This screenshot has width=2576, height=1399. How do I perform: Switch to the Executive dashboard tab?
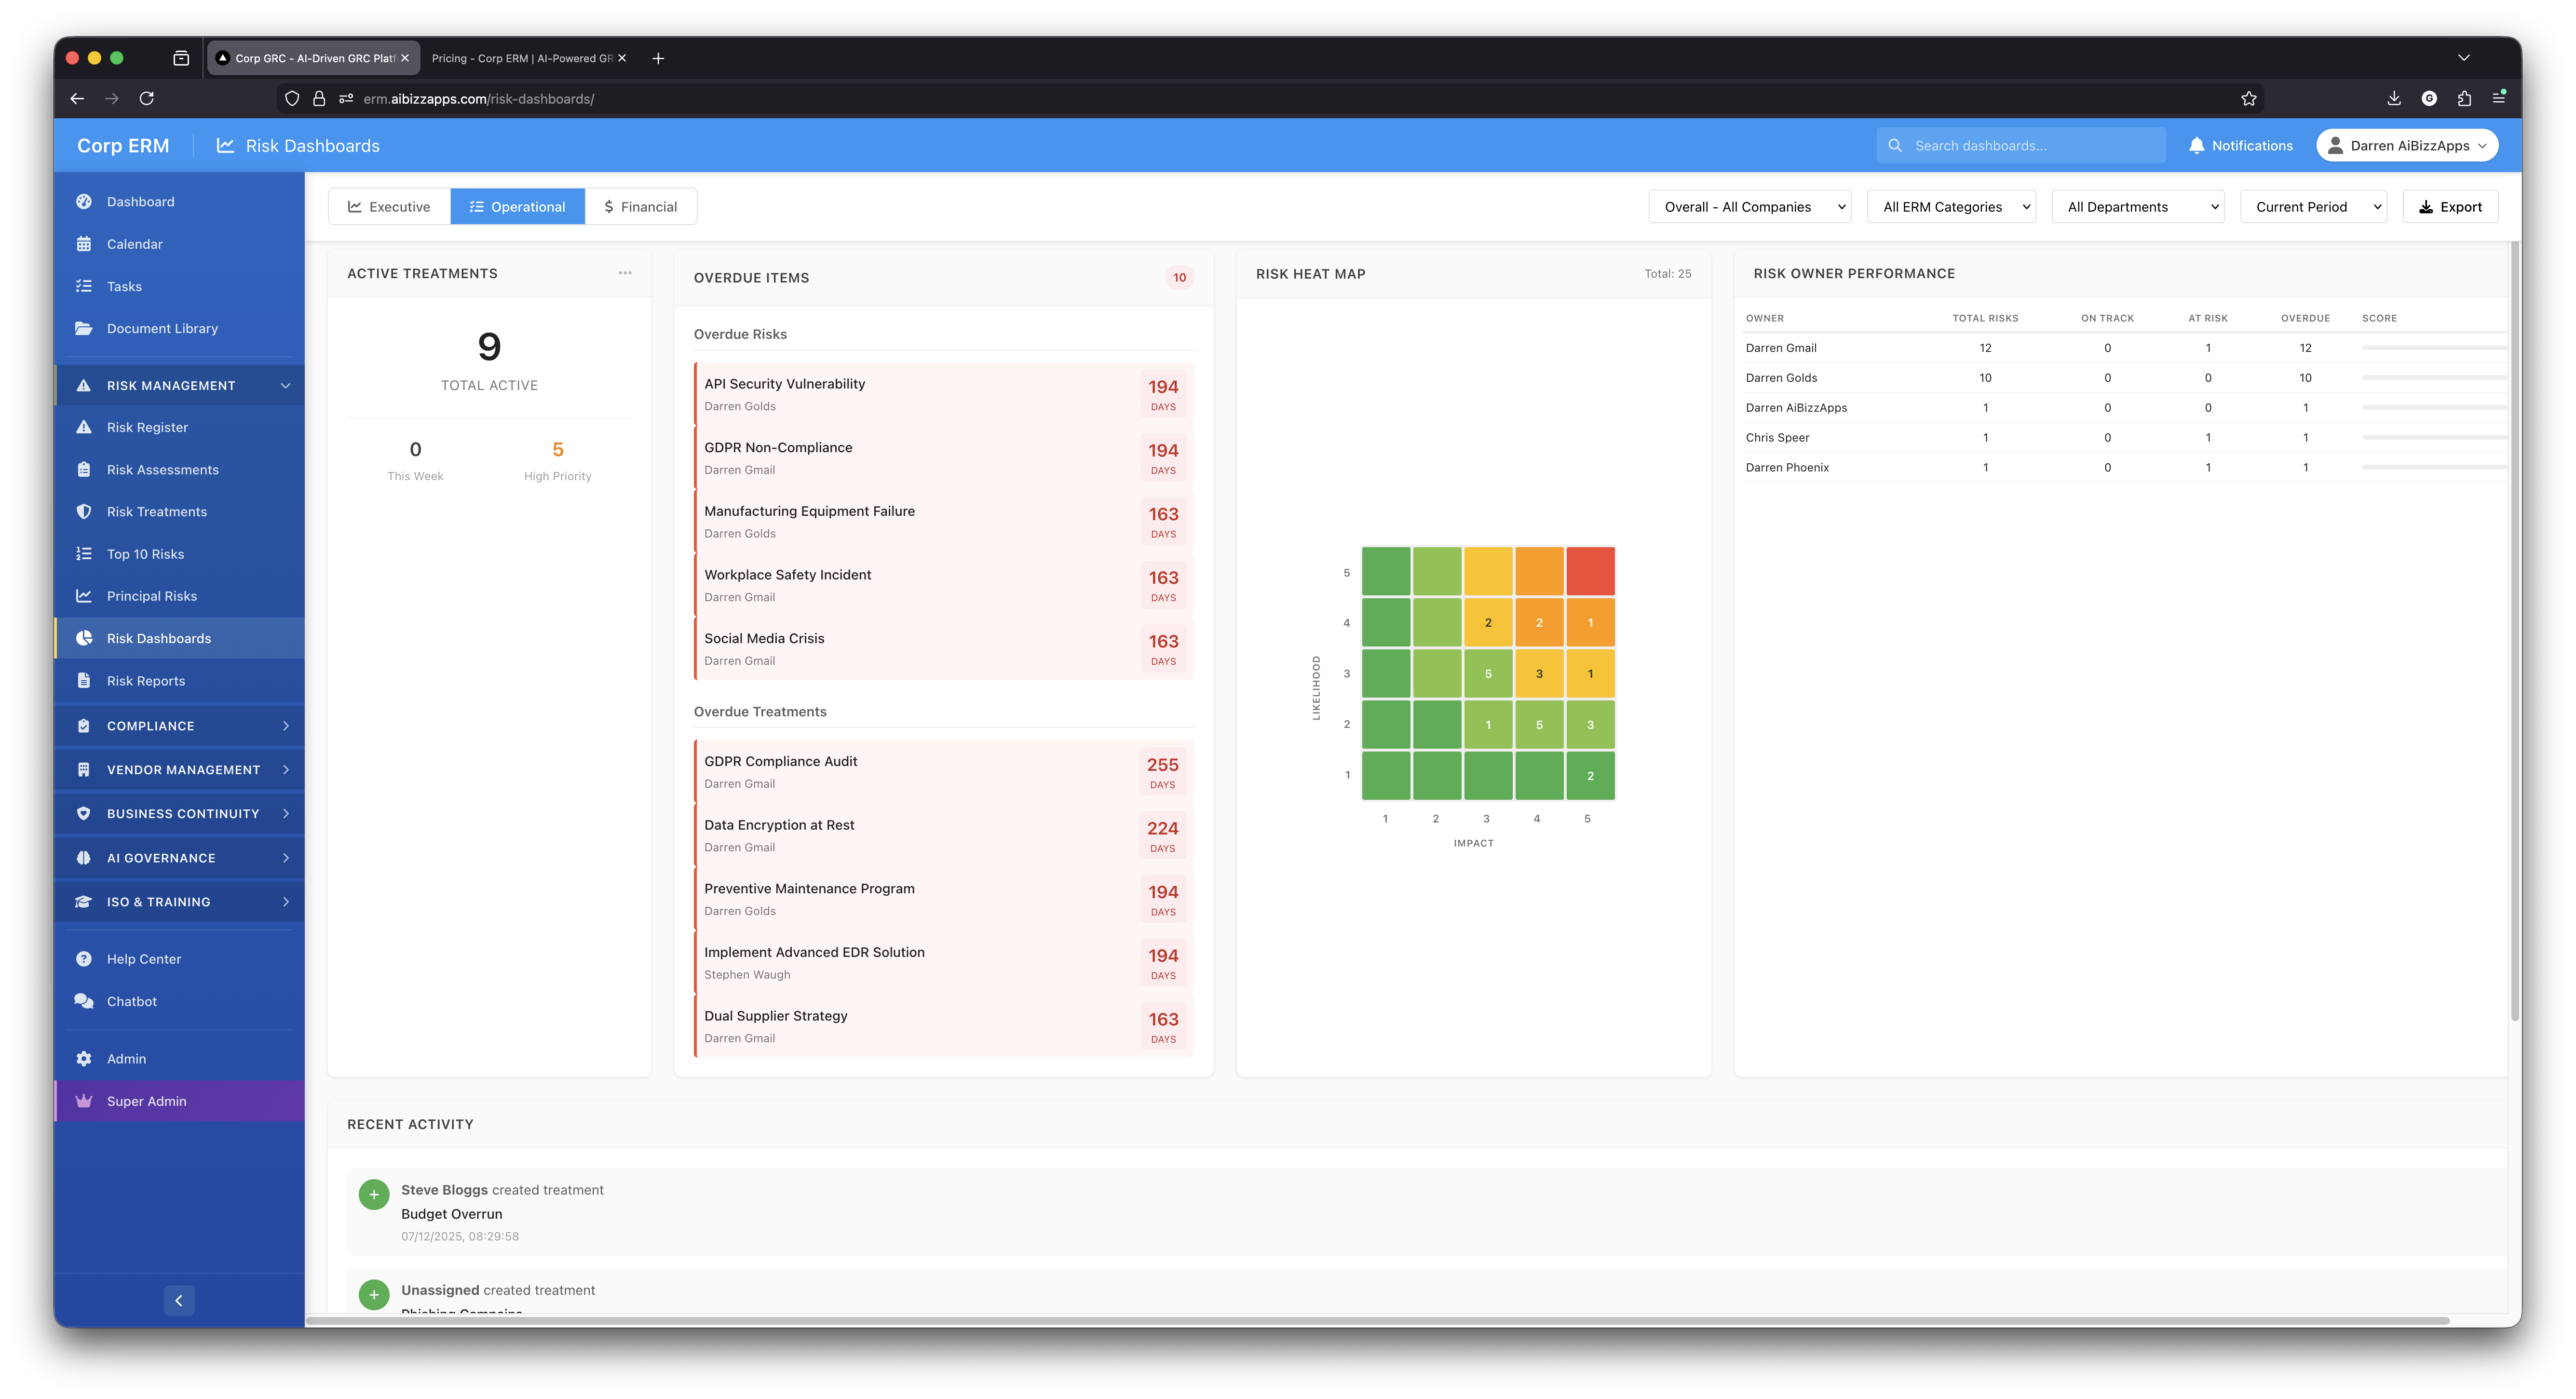pos(388,206)
